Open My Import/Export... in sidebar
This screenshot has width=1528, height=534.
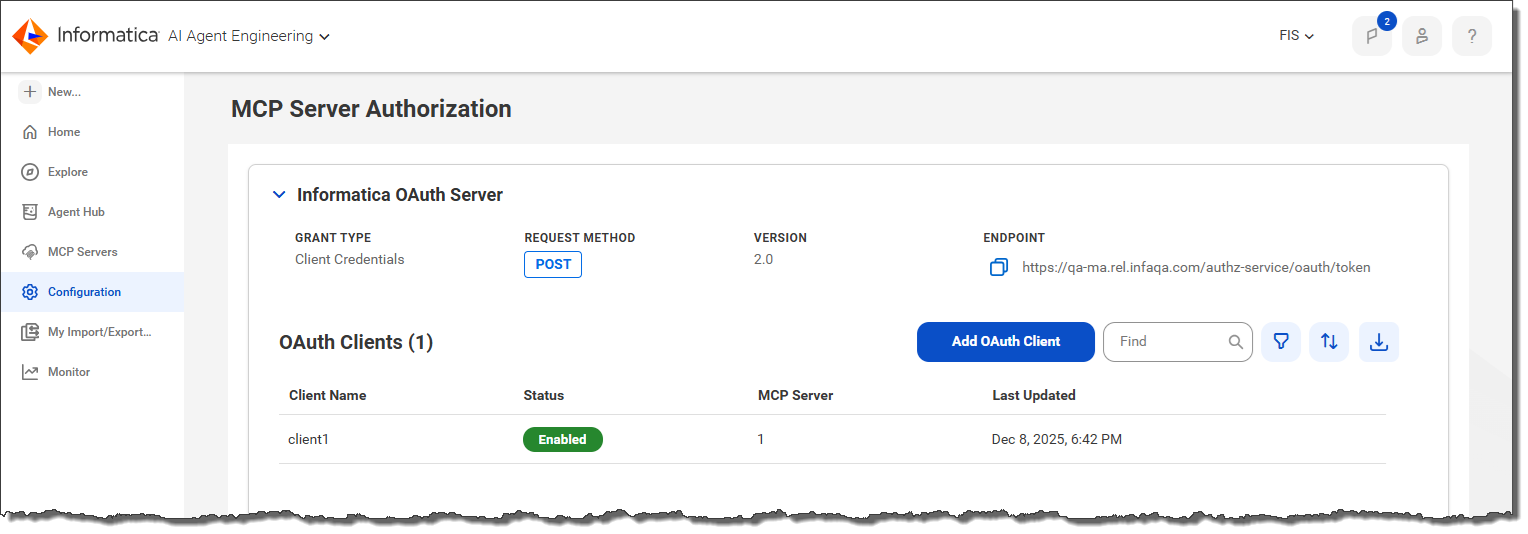click(x=92, y=332)
